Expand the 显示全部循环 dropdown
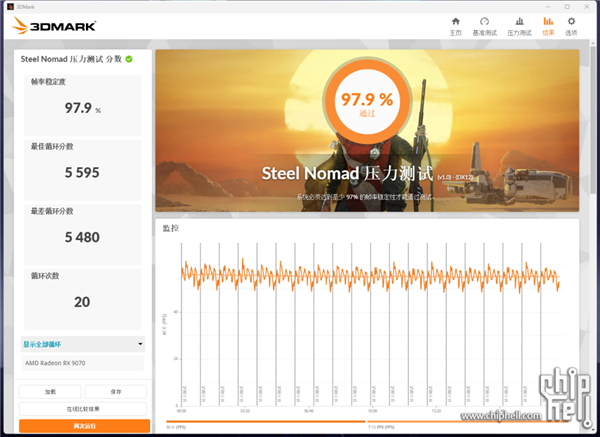 tap(83, 344)
